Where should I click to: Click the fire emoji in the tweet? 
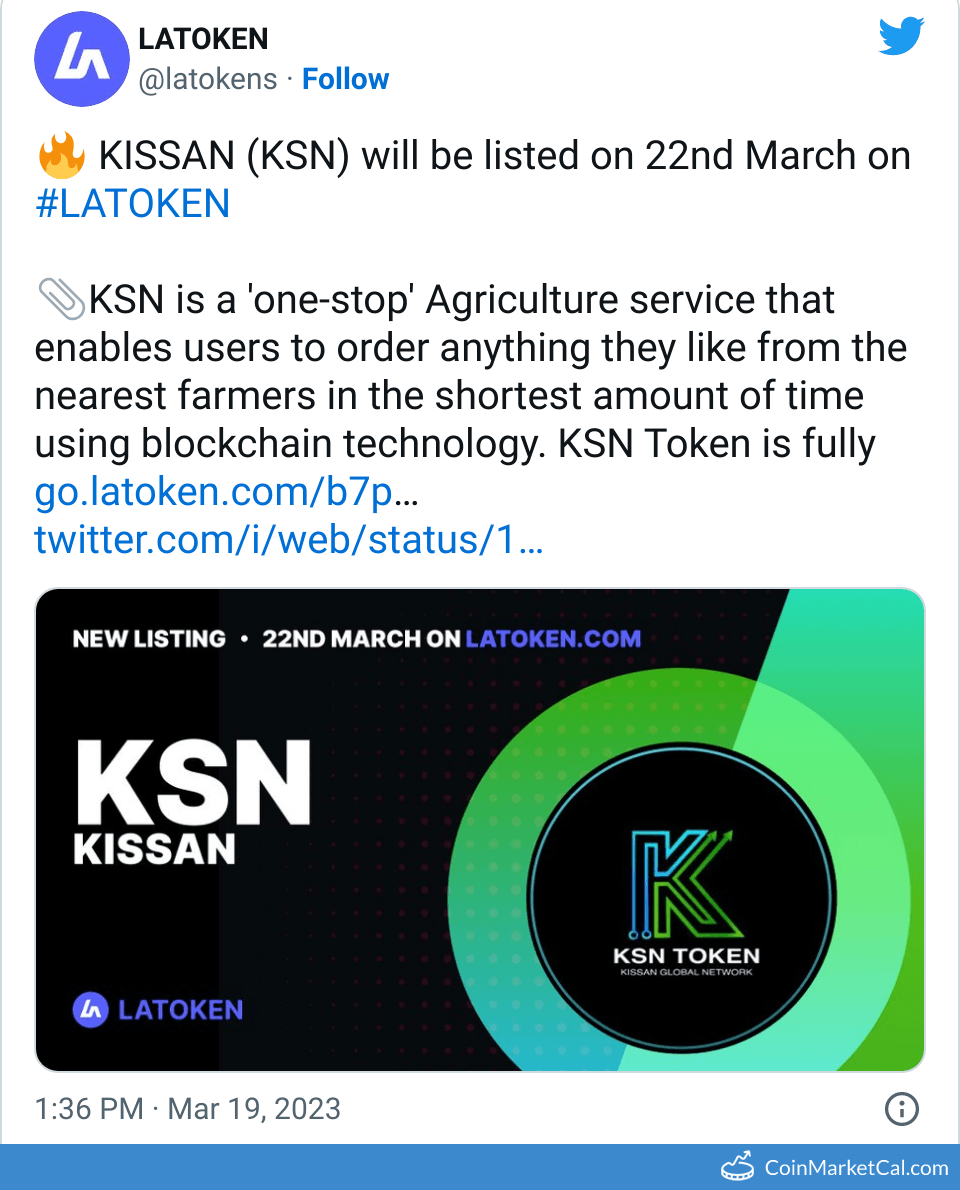tap(60, 154)
